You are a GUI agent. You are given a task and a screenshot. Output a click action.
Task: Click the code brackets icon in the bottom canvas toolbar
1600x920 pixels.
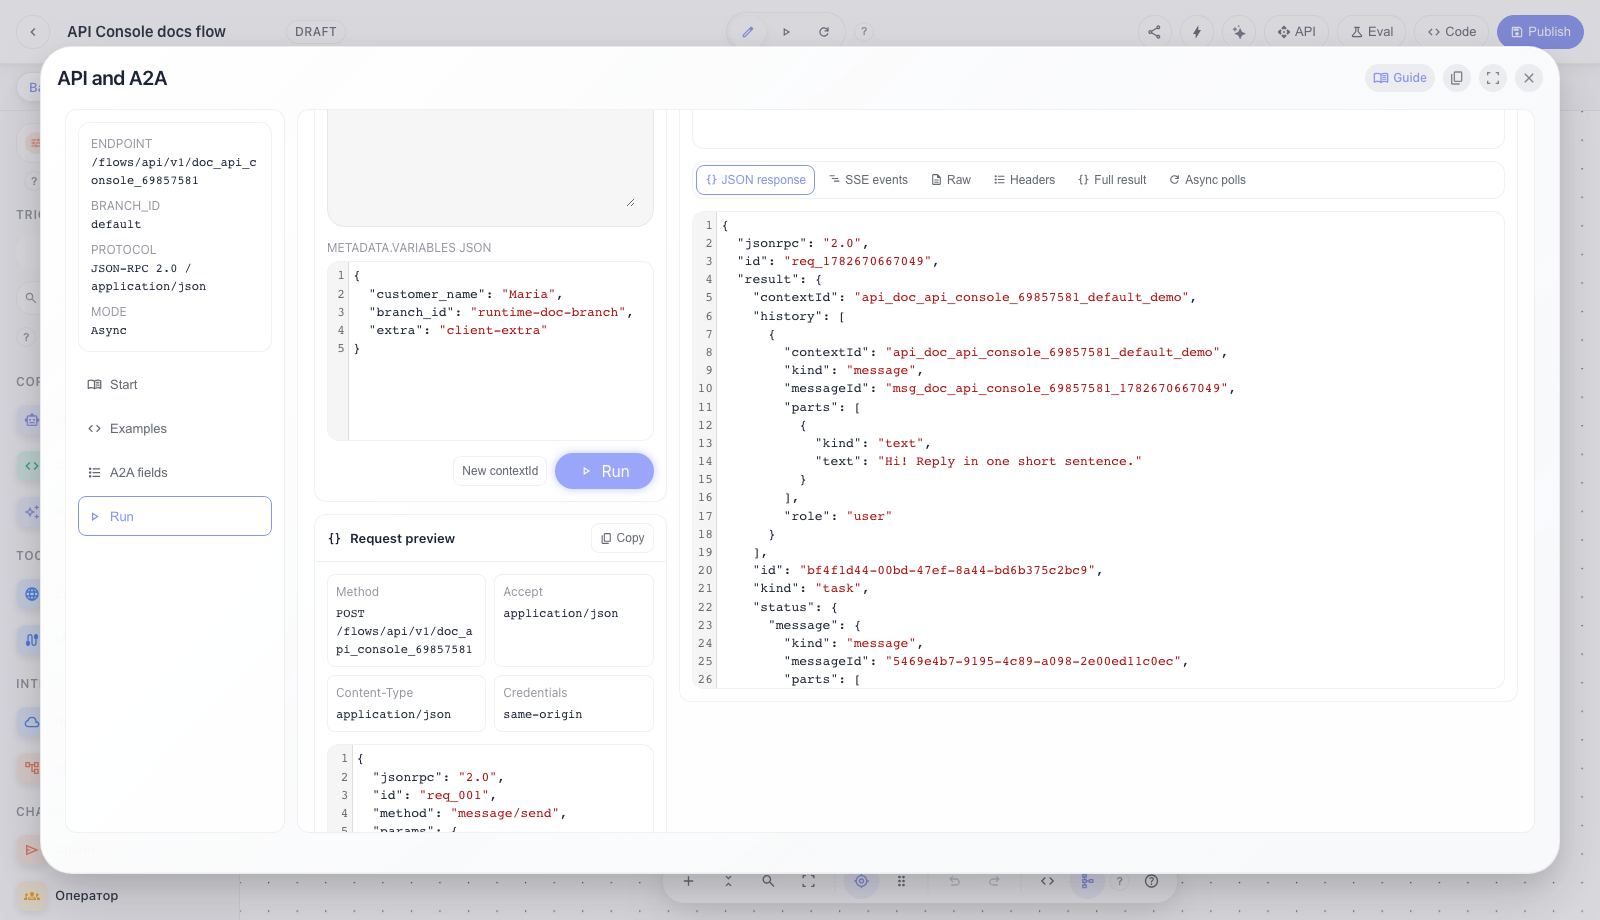pyautogui.click(x=1047, y=881)
